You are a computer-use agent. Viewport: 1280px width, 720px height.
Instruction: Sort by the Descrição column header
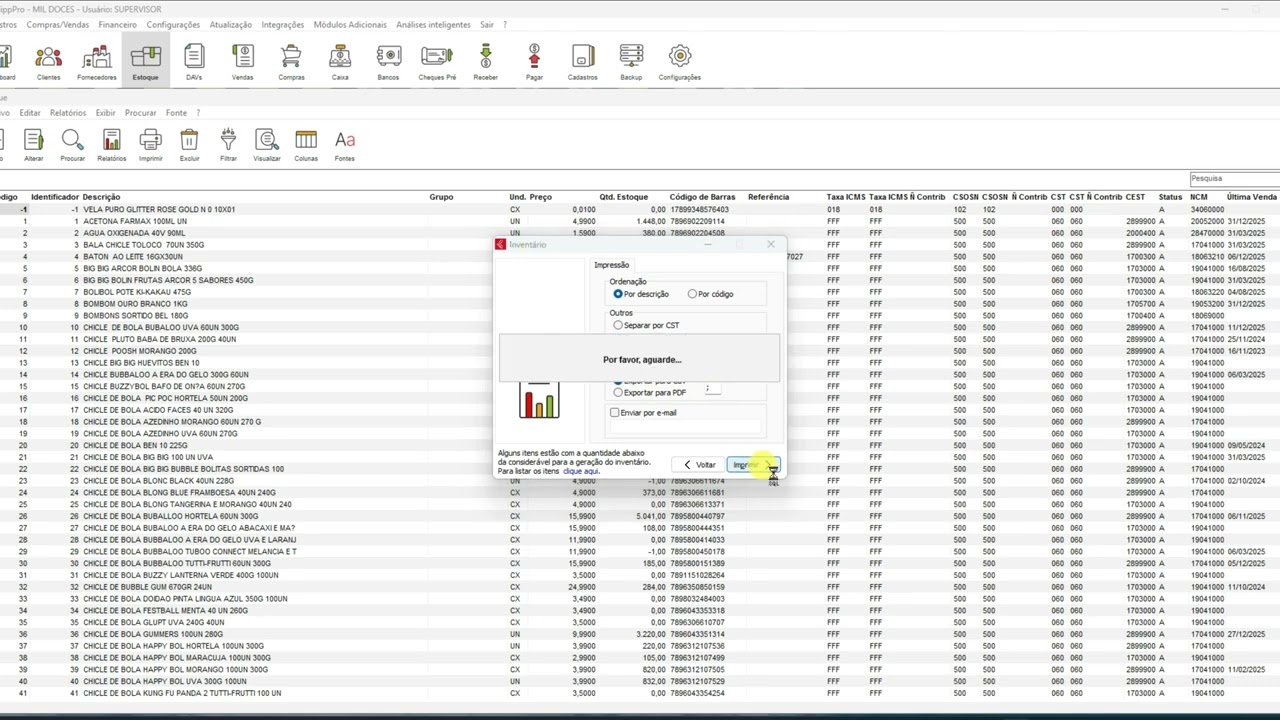101,197
